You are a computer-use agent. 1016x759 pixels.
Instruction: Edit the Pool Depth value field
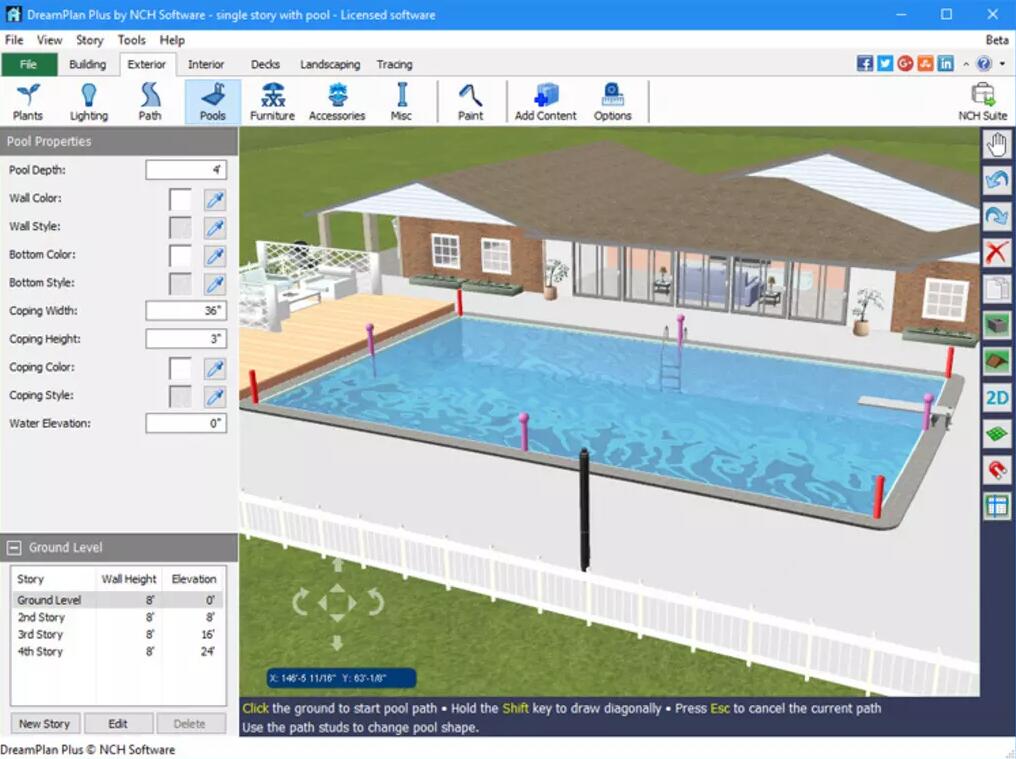click(186, 169)
